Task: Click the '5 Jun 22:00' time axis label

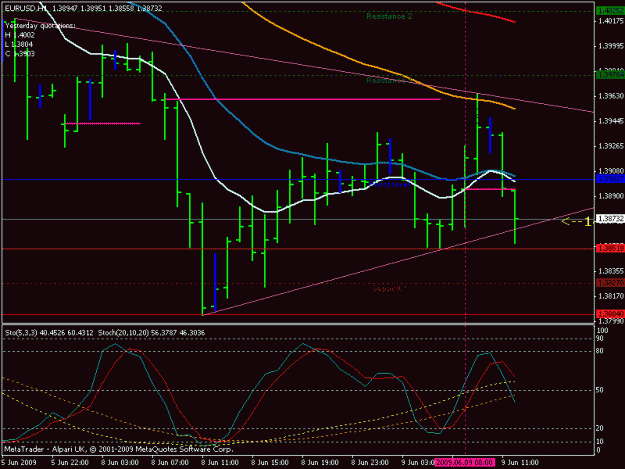Action: [70, 463]
